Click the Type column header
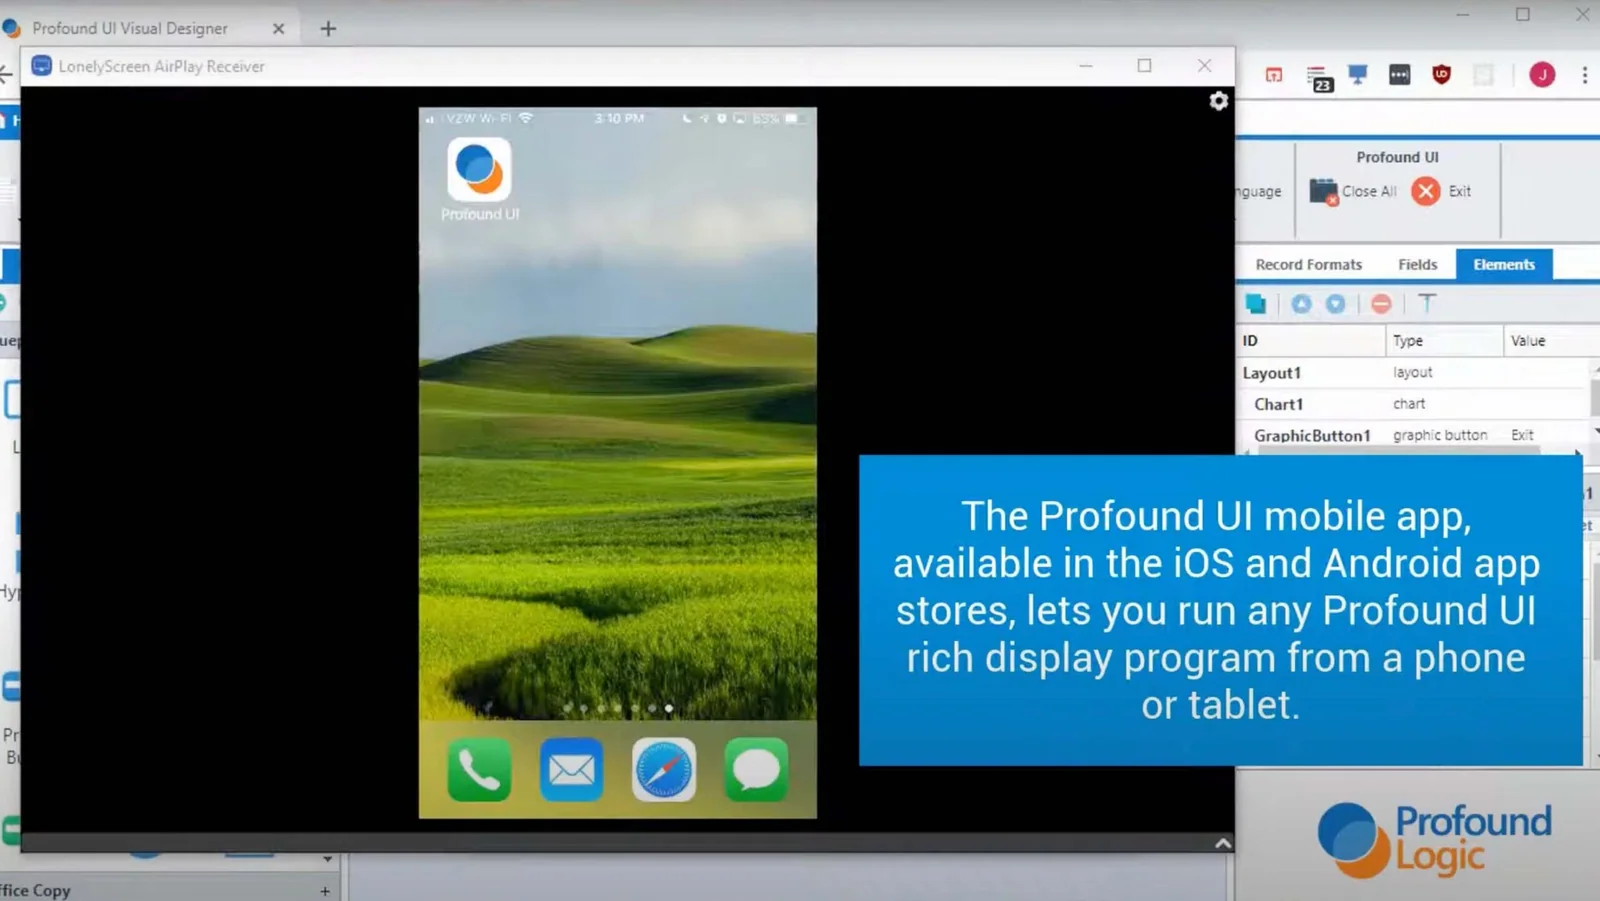 tap(1444, 341)
